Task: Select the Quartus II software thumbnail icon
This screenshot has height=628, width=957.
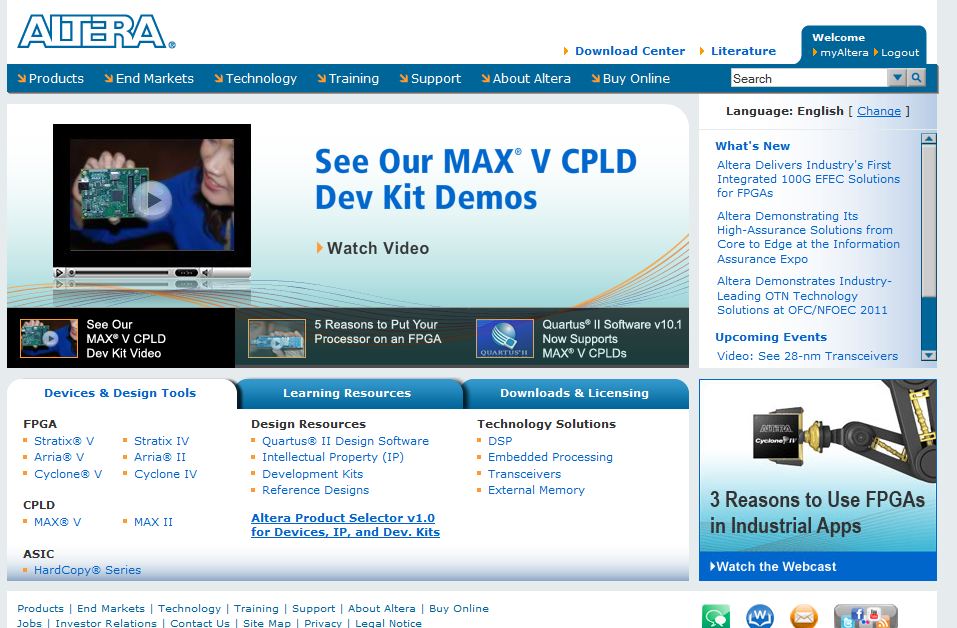Action: 504,338
